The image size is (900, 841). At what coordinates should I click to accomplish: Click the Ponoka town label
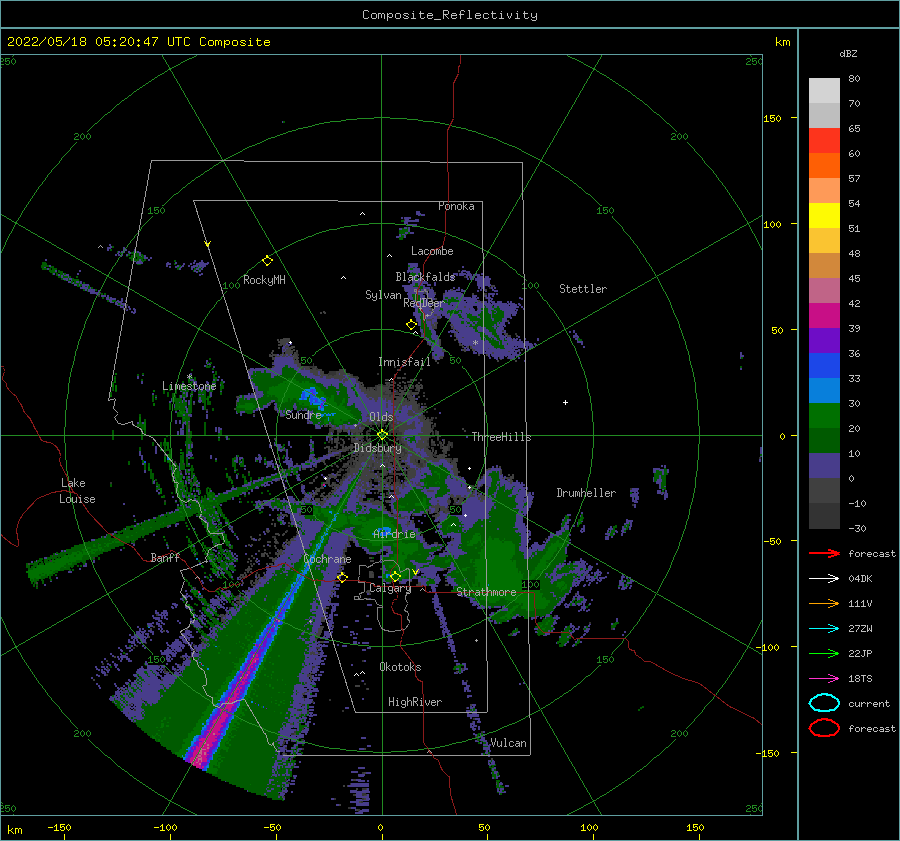(x=456, y=206)
